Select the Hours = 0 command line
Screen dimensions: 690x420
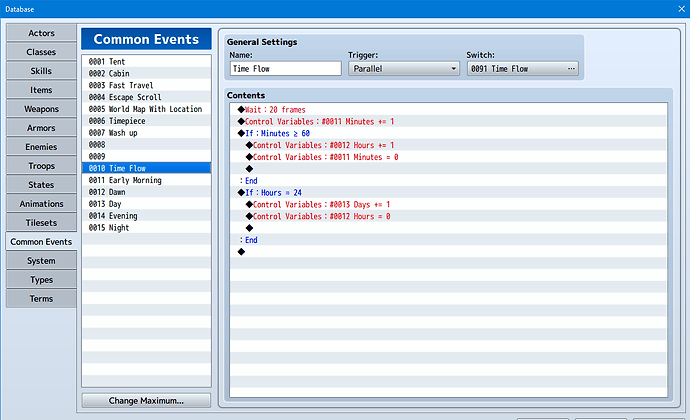pyautogui.click(x=448, y=217)
